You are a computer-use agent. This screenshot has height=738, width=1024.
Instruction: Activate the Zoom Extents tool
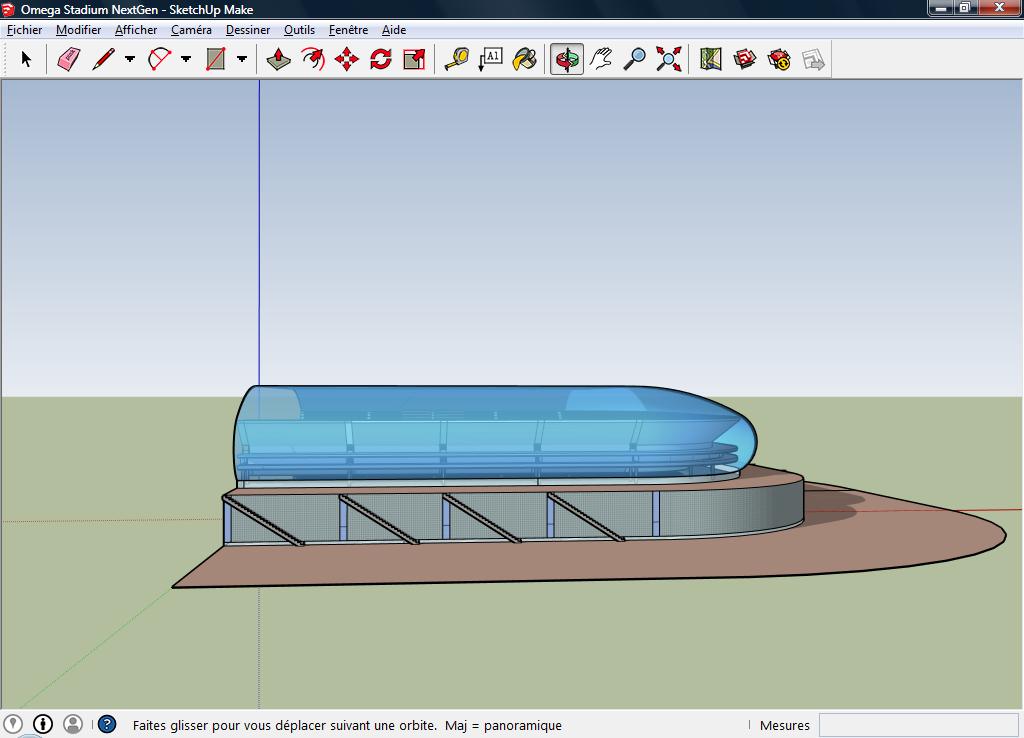coord(669,60)
